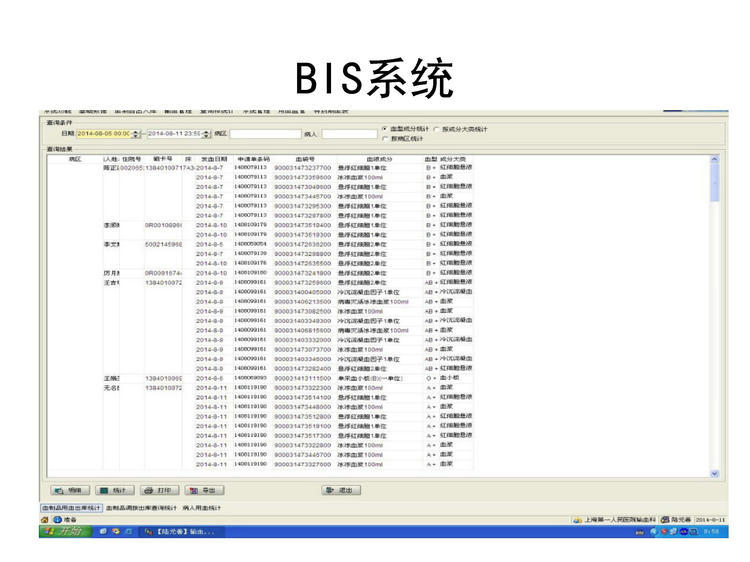This screenshot has height=562, width=750.
Task: Click the 血袋号 column header
Action: click(x=305, y=159)
